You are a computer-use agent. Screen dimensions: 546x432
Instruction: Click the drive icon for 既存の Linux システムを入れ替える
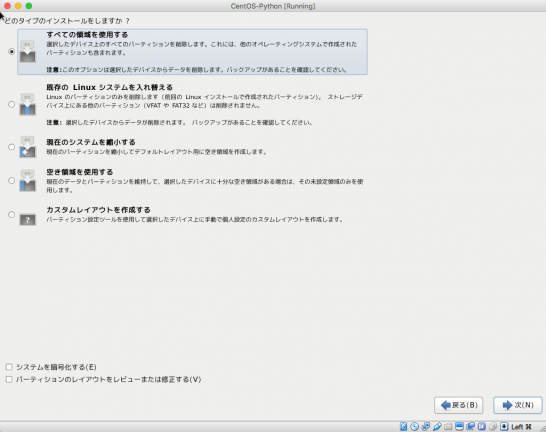(x=28, y=104)
